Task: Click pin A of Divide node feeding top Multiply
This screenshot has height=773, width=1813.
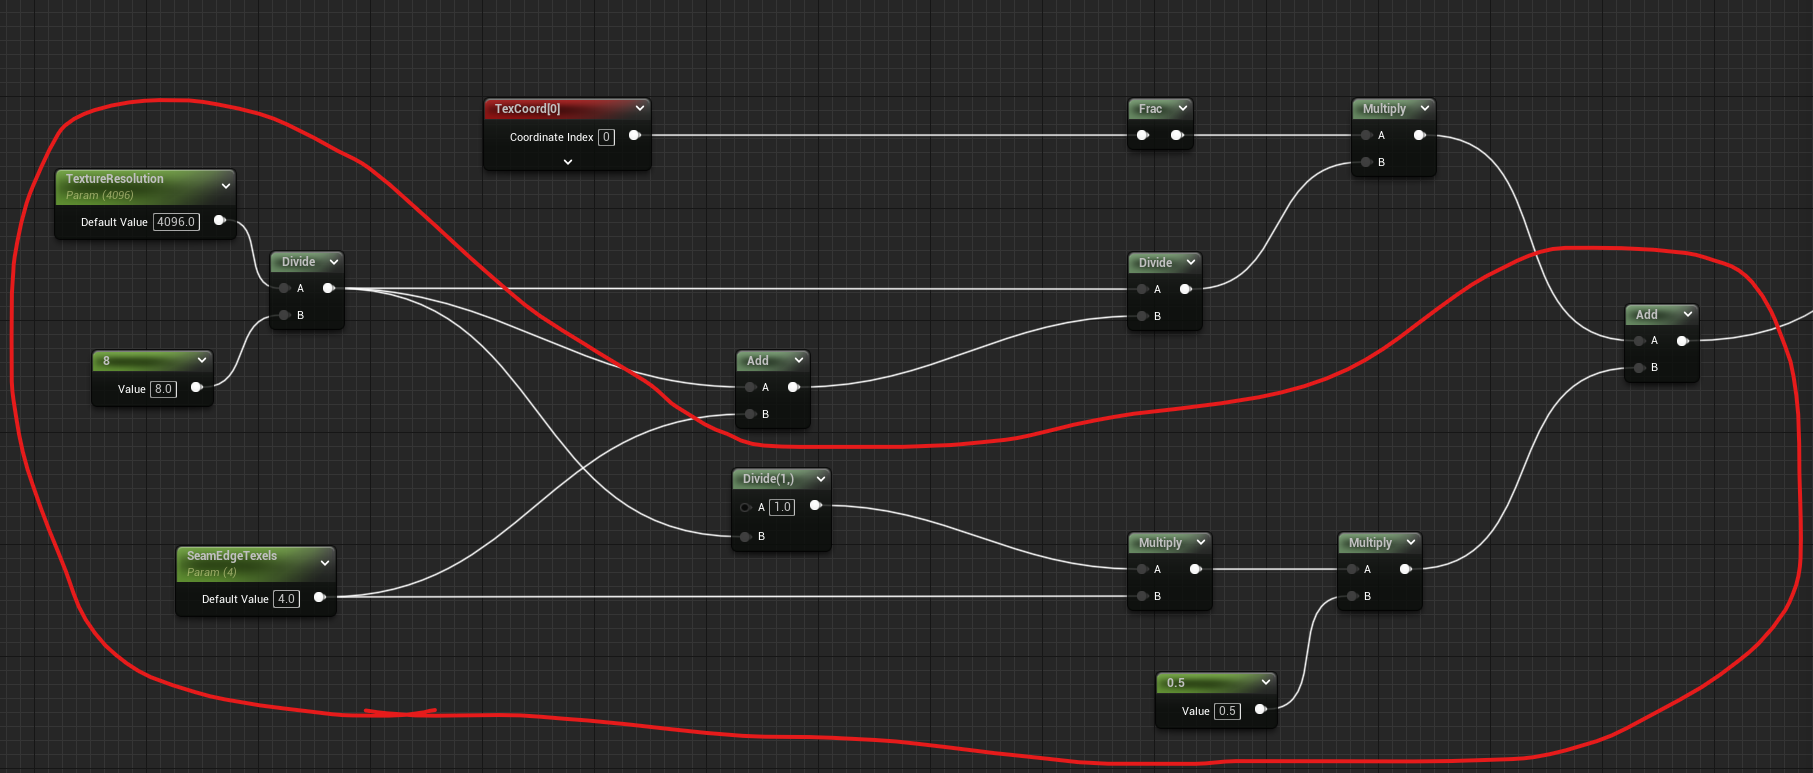Action: coord(1142,289)
